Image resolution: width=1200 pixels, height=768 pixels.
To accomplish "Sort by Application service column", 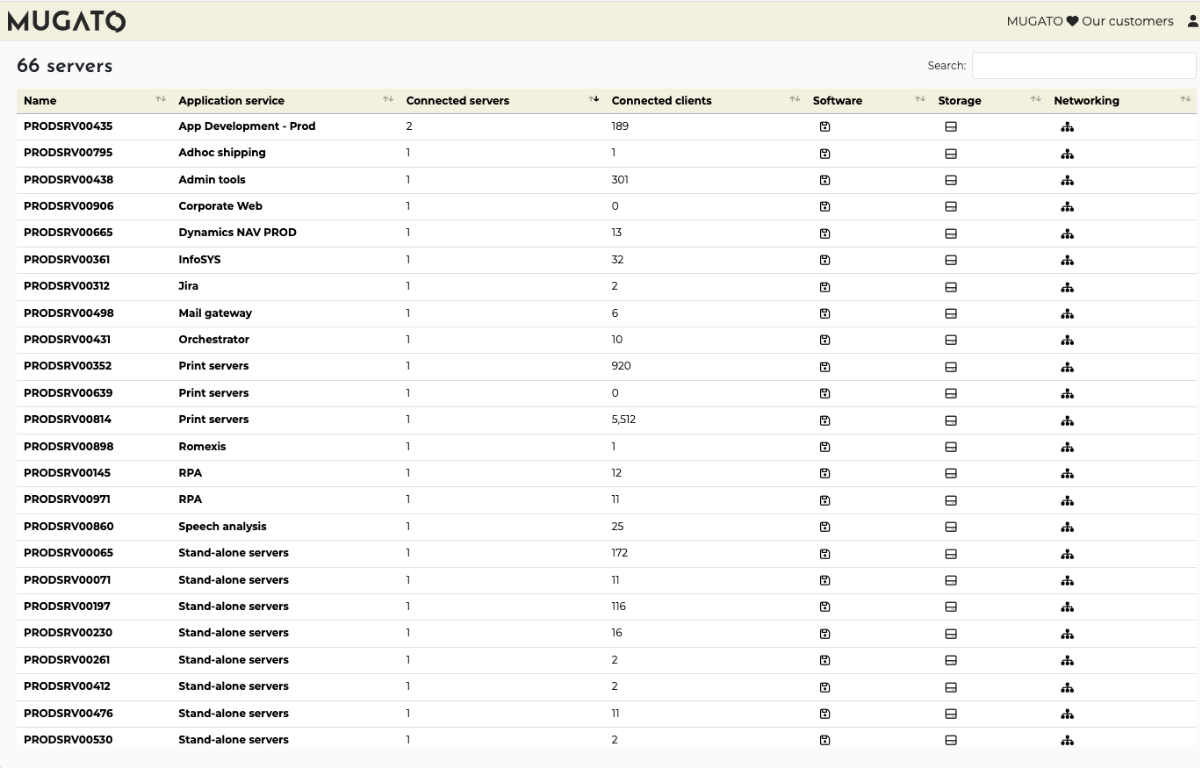I will click(231, 101).
